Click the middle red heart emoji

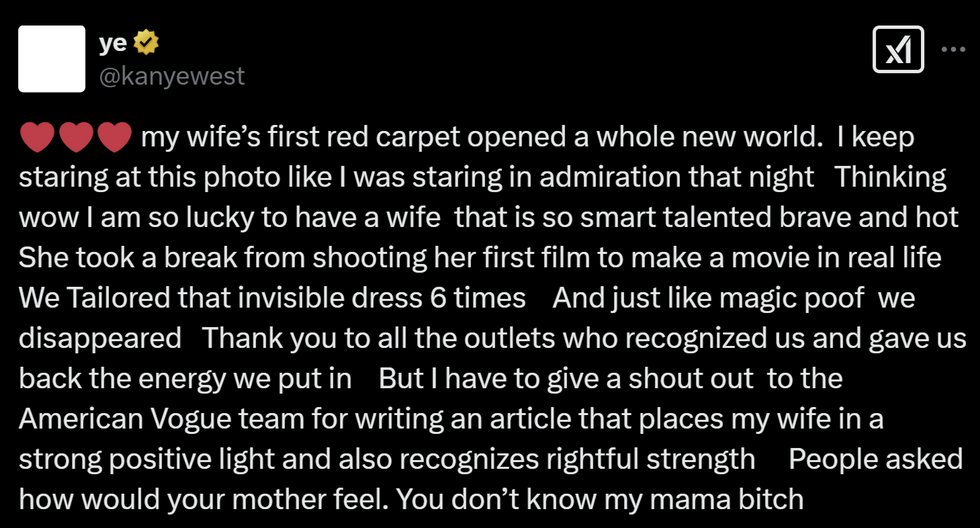(76, 137)
